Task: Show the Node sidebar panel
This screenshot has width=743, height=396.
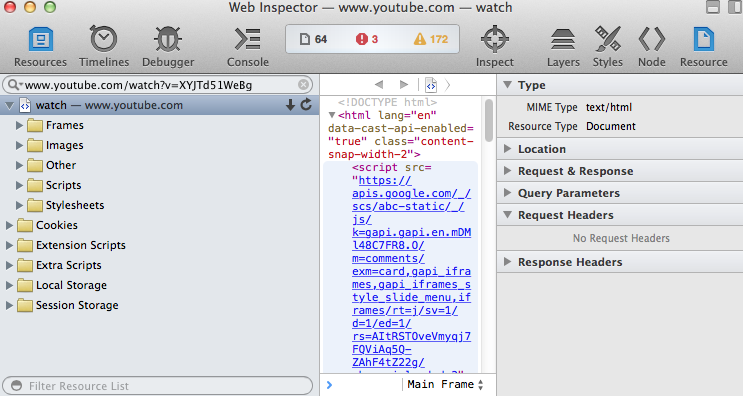Action: pos(652,47)
